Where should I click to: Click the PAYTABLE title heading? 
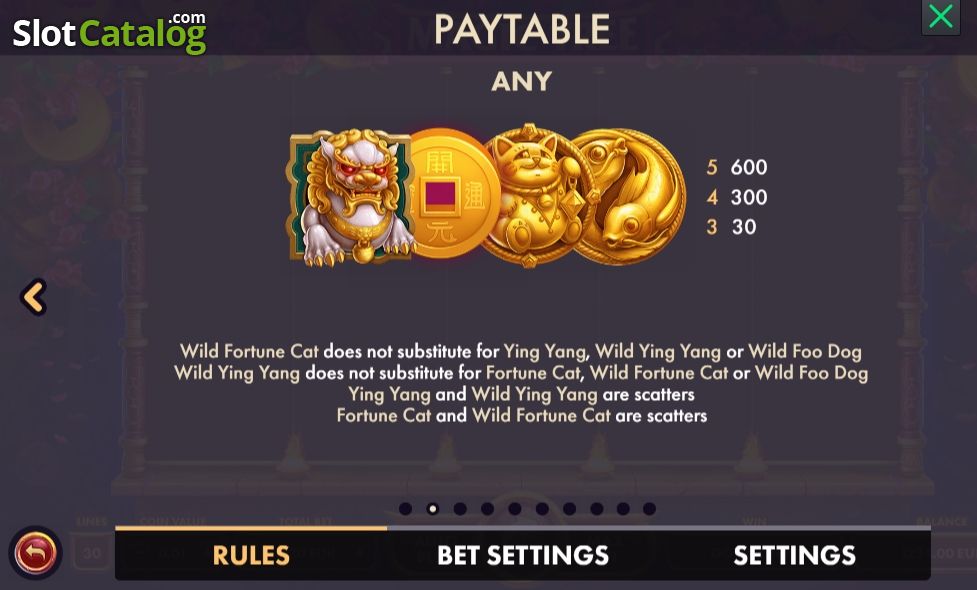click(522, 29)
